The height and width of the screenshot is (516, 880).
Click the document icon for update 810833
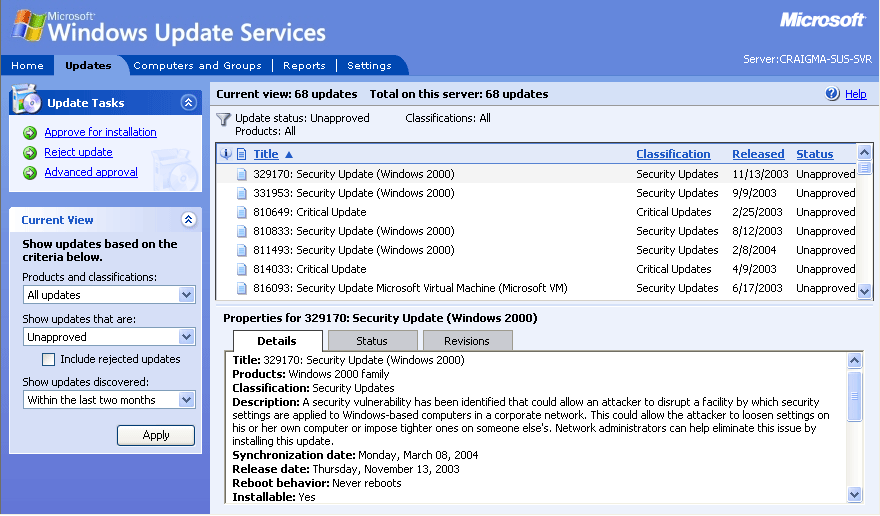(241, 231)
